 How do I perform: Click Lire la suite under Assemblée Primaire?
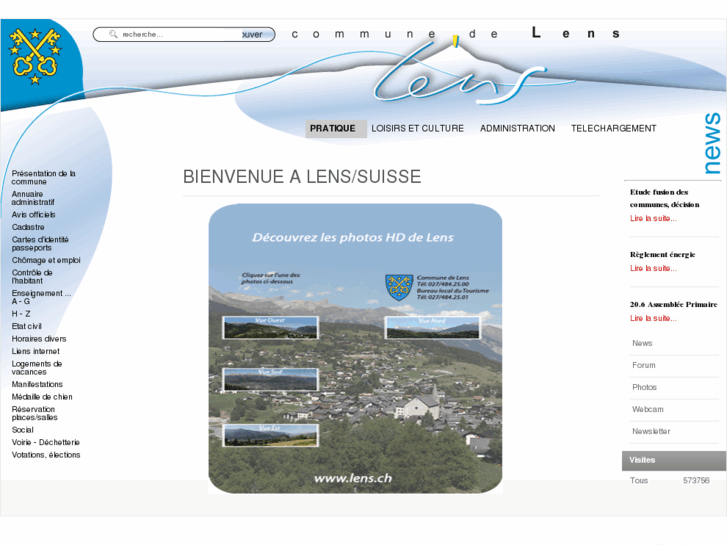[653, 319]
